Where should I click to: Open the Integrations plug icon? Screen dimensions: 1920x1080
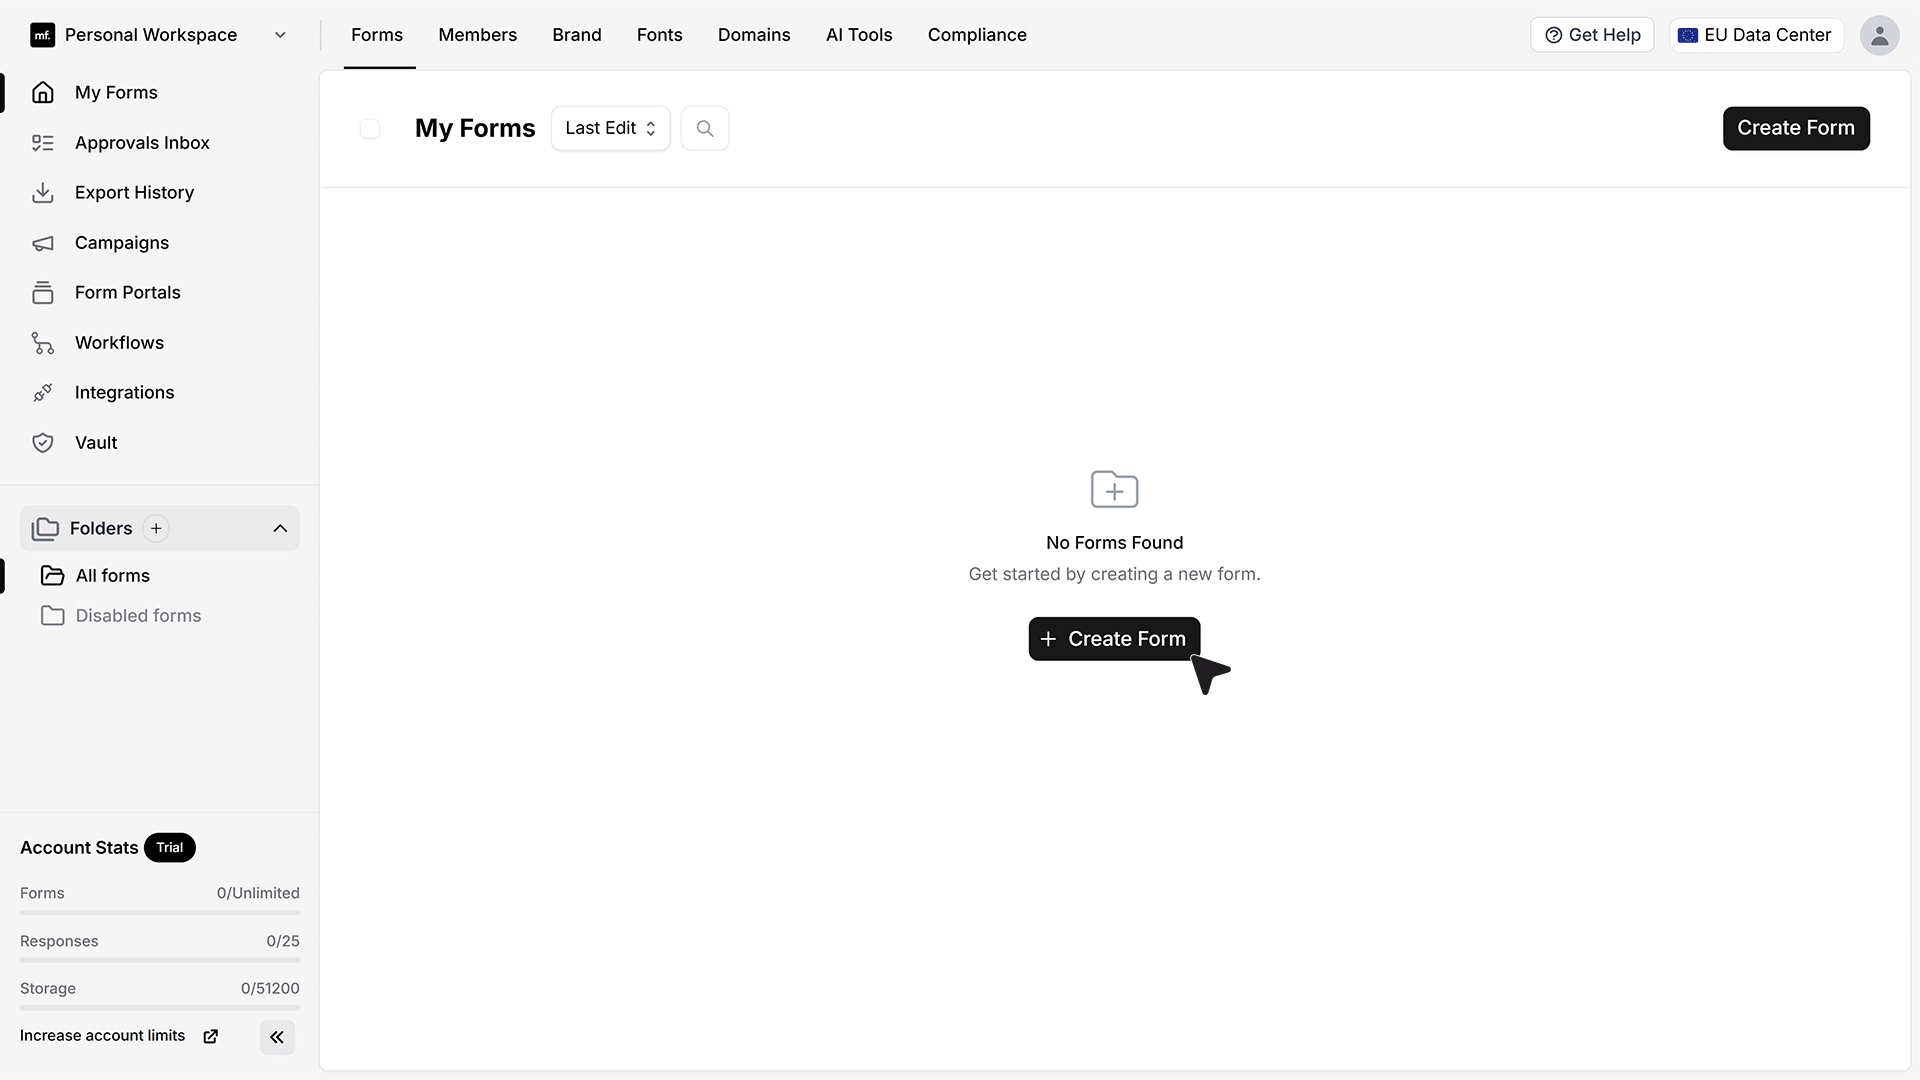coord(42,393)
